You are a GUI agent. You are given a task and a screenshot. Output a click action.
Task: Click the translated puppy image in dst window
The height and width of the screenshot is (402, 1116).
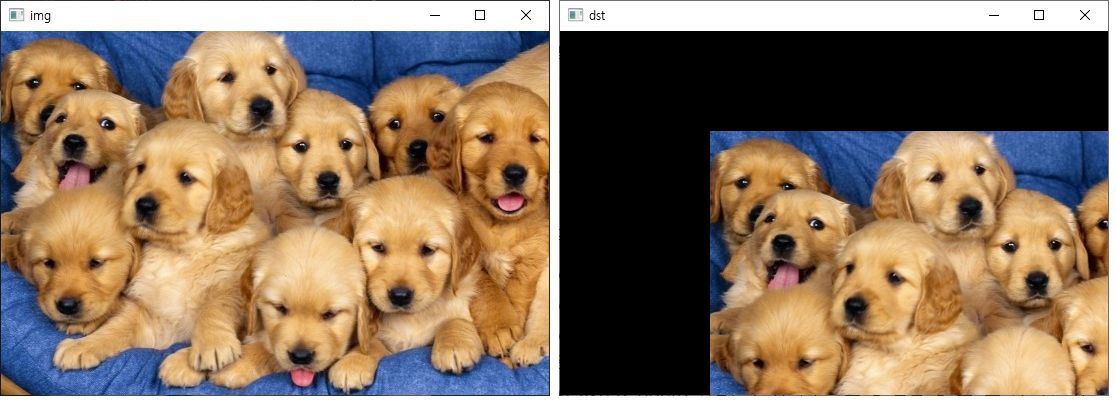click(909, 263)
